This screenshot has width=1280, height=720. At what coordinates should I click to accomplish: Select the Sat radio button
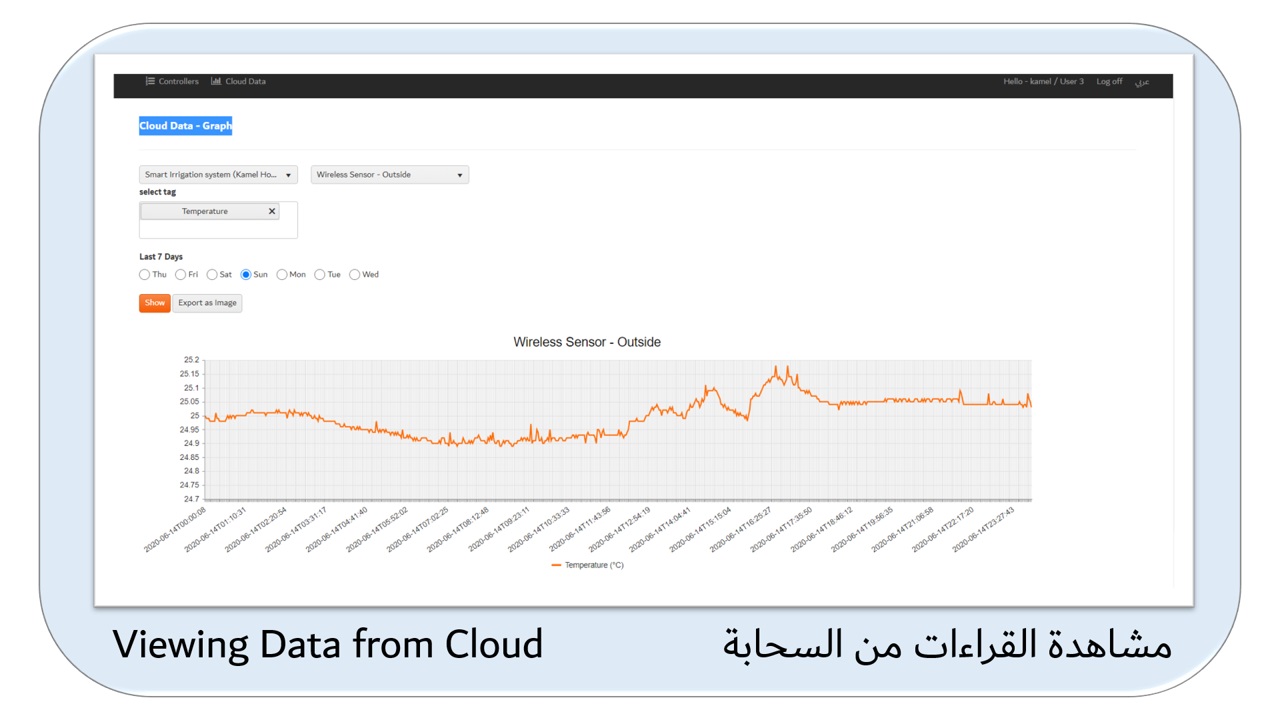(212, 275)
